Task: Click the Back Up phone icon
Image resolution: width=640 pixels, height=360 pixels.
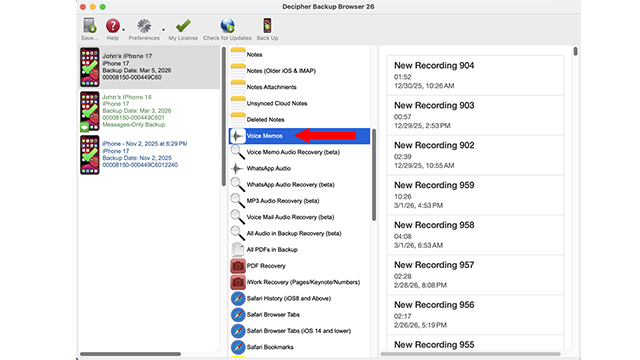Action: 267,26
